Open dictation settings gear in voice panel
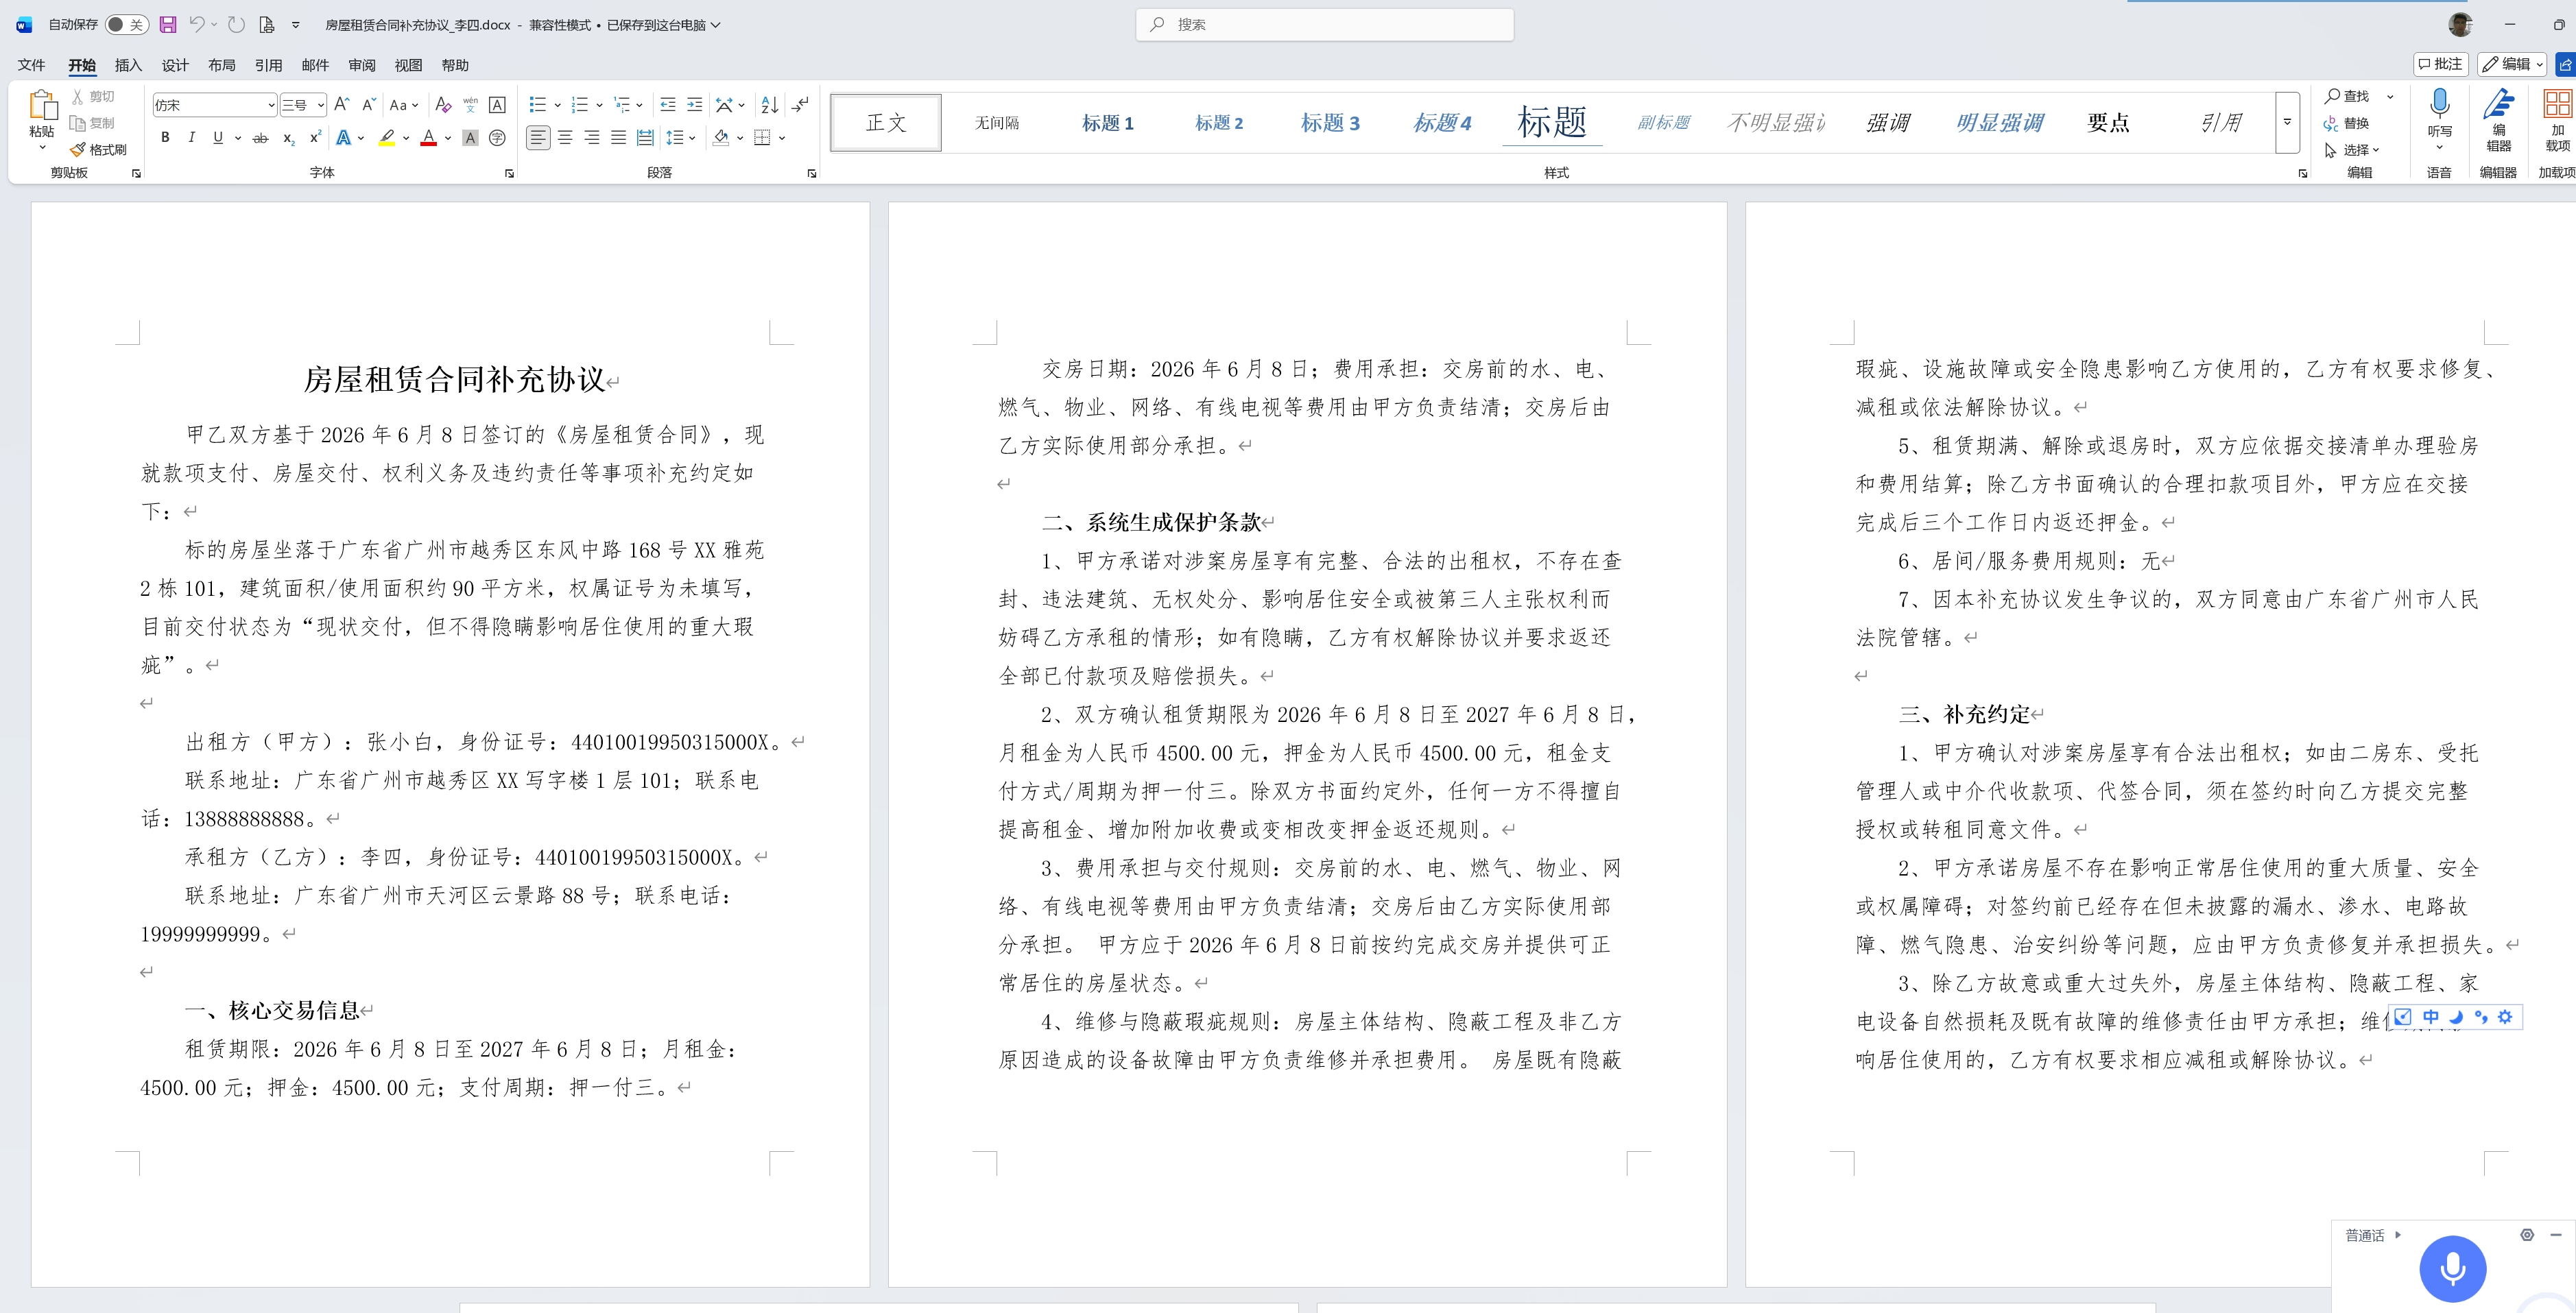The height and width of the screenshot is (1313, 2576). [2527, 1235]
